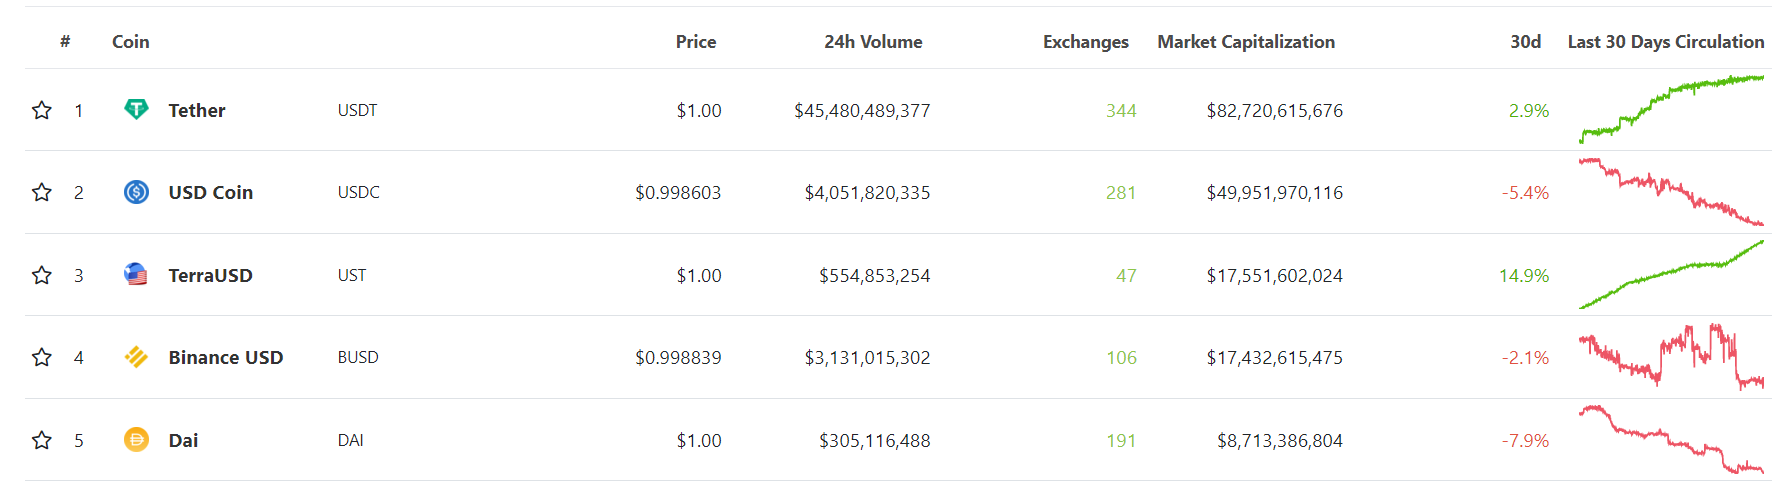This screenshot has width=1782, height=481.
Task: Click Tether's 344 exchanges count link
Action: click(1121, 110)
